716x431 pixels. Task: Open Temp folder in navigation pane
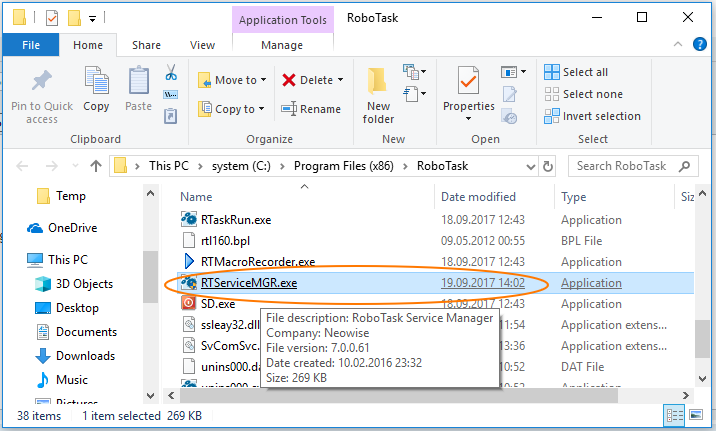[61, 196]
